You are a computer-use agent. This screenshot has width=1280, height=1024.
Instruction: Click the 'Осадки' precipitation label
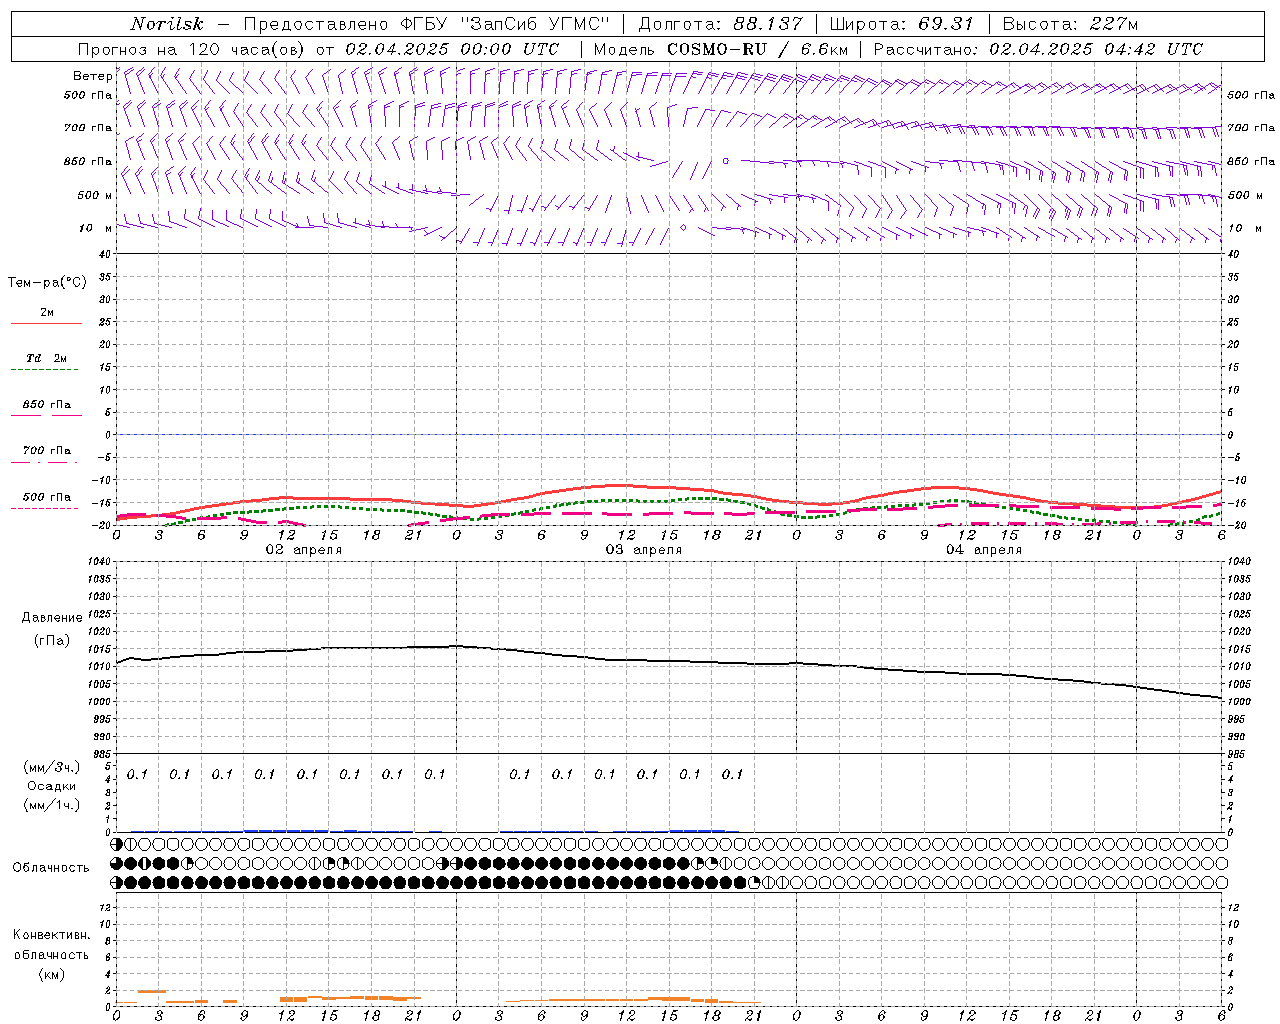click(x=52, y=786)
